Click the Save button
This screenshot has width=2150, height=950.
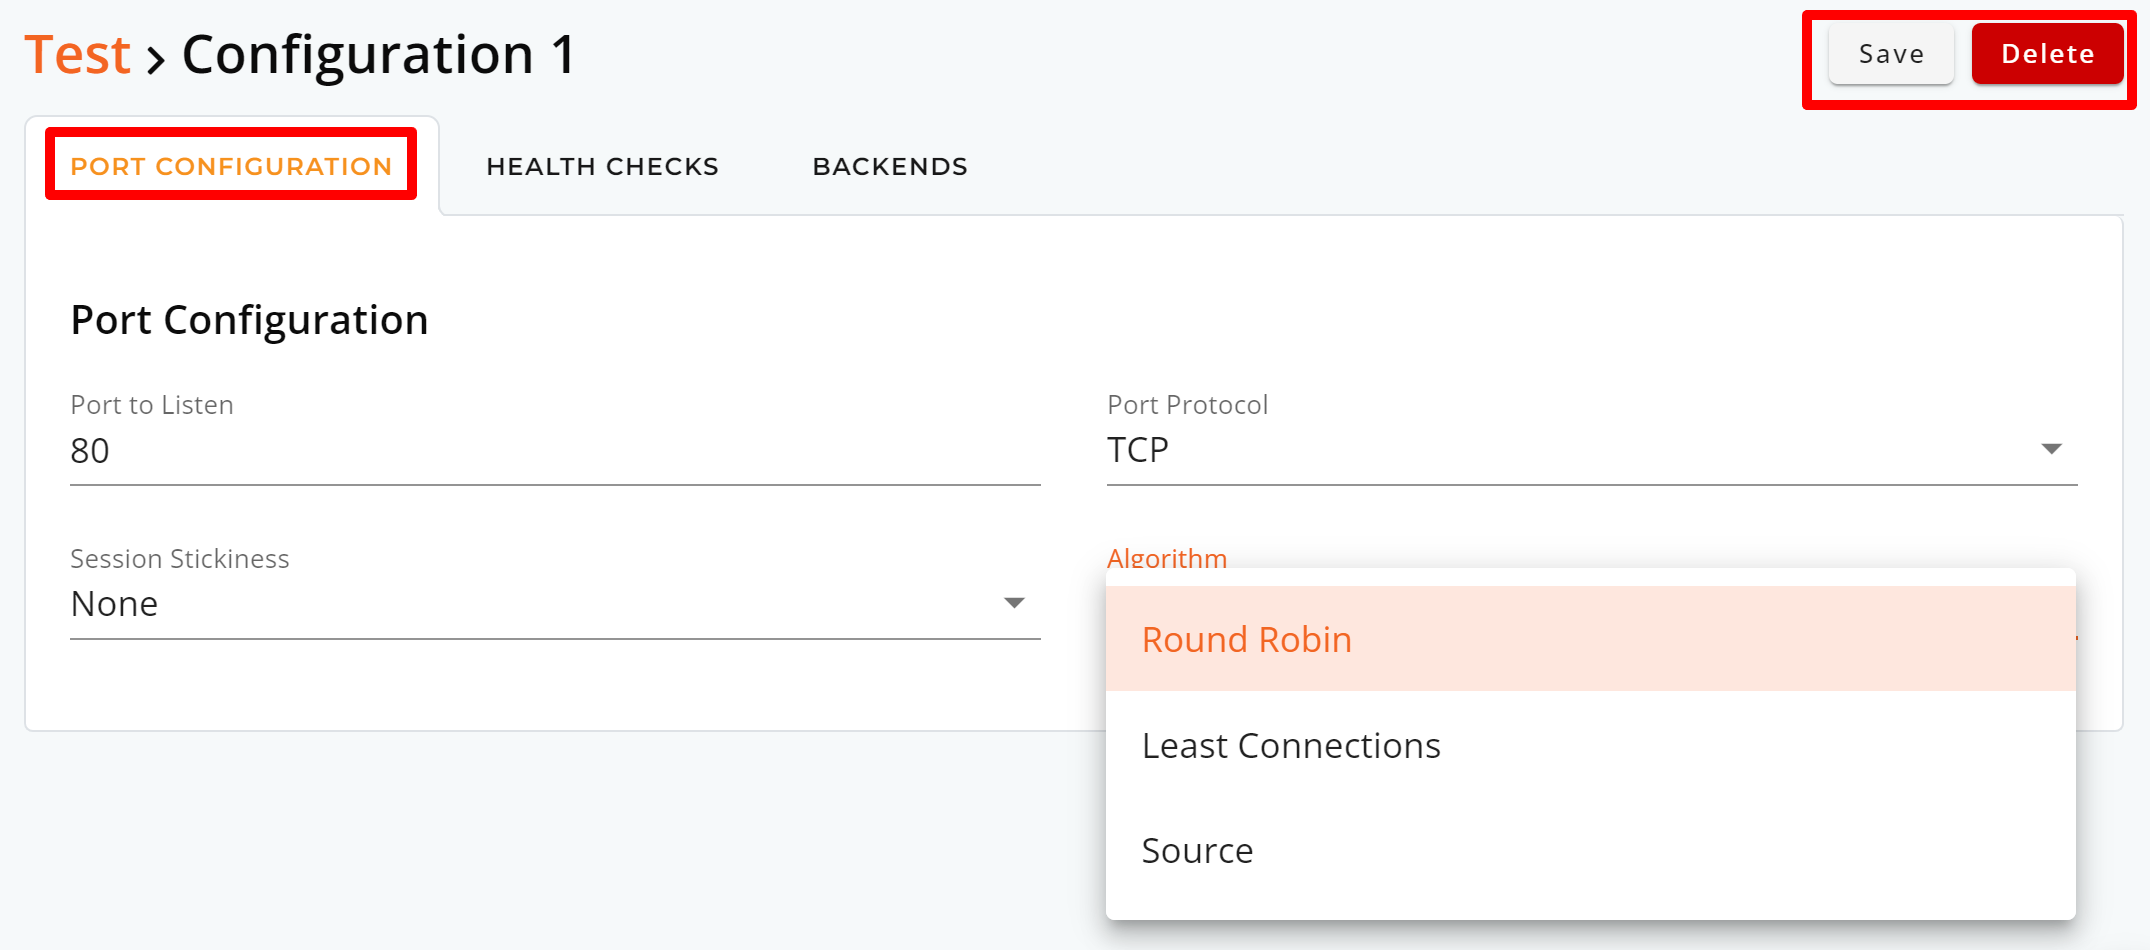pyautogui.click(x=1890, y=54)
